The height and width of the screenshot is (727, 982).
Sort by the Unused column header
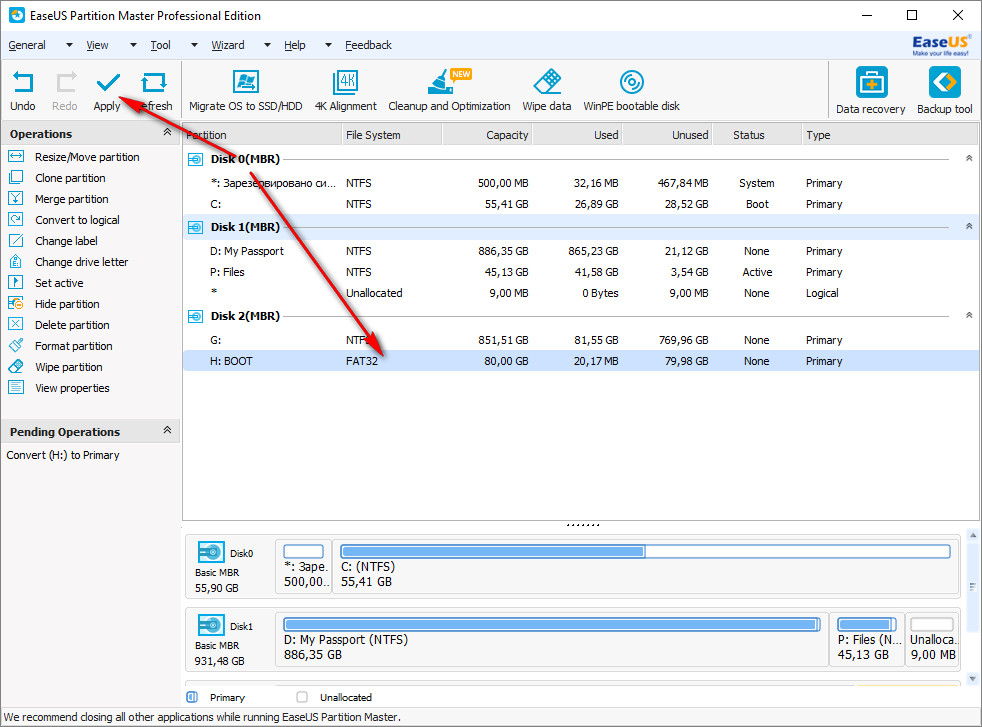[668, 135]
